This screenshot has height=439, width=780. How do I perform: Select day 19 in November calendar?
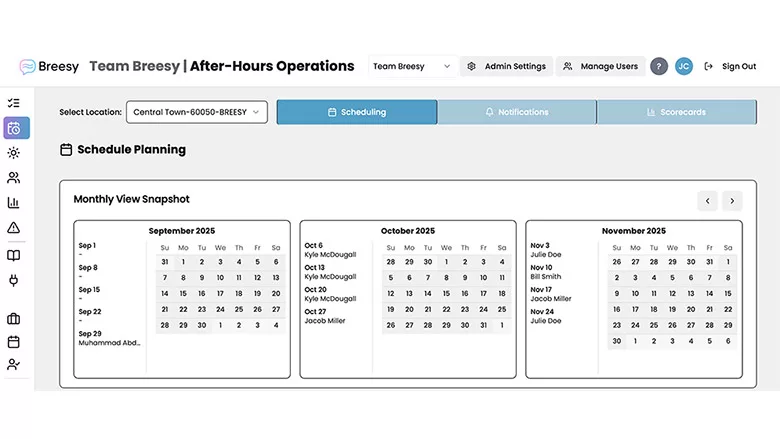click(x=672, y=309)
